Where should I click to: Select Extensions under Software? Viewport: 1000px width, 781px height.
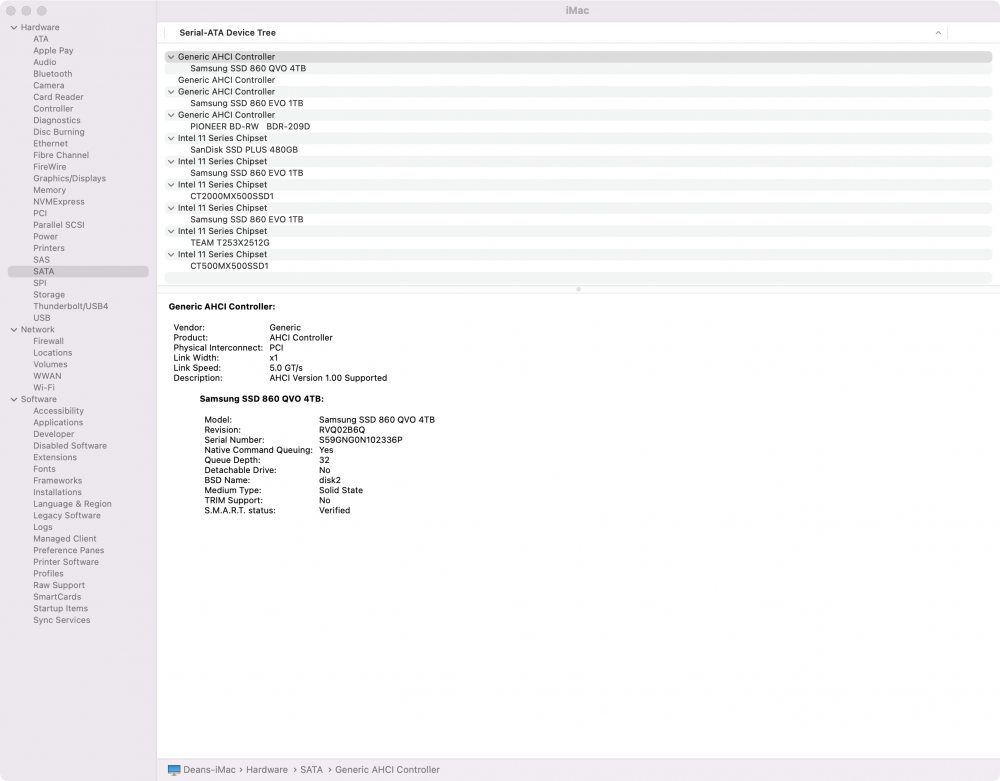pyautogui.click(x=55, y=457)
